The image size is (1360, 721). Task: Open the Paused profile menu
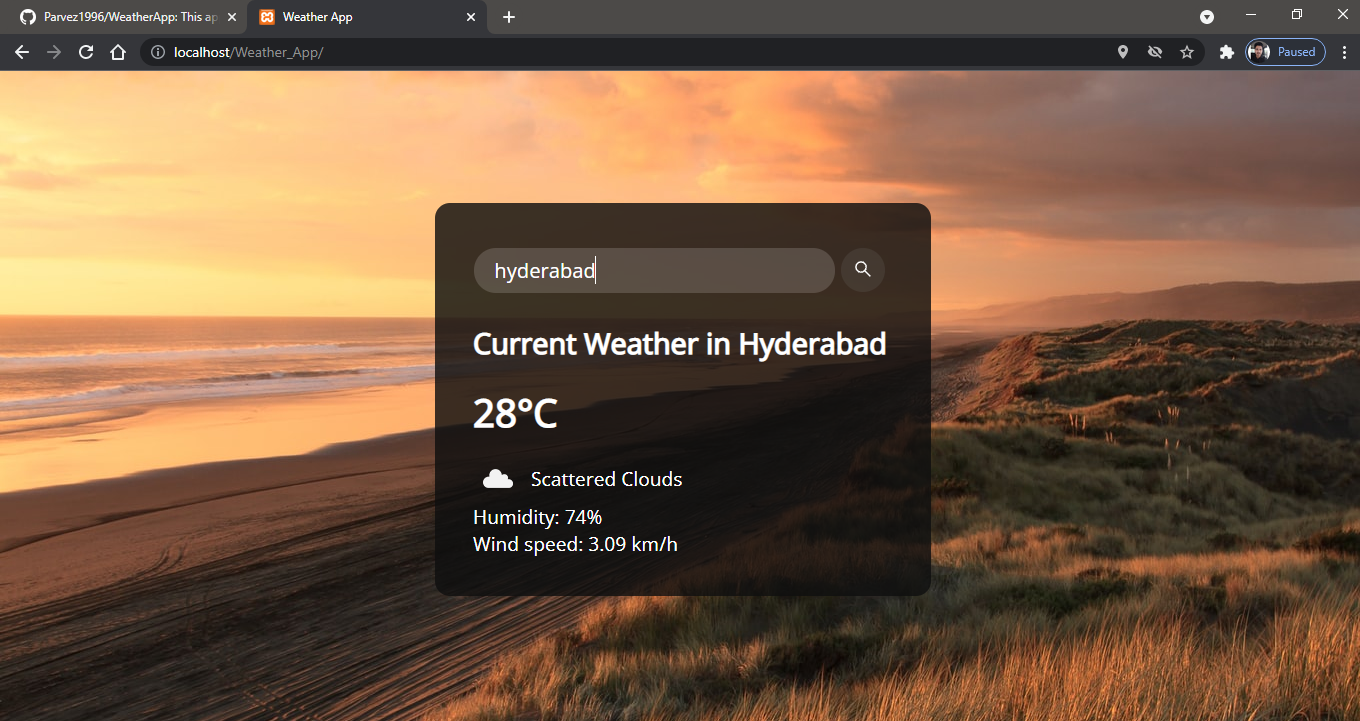(x=1285, y=51)
